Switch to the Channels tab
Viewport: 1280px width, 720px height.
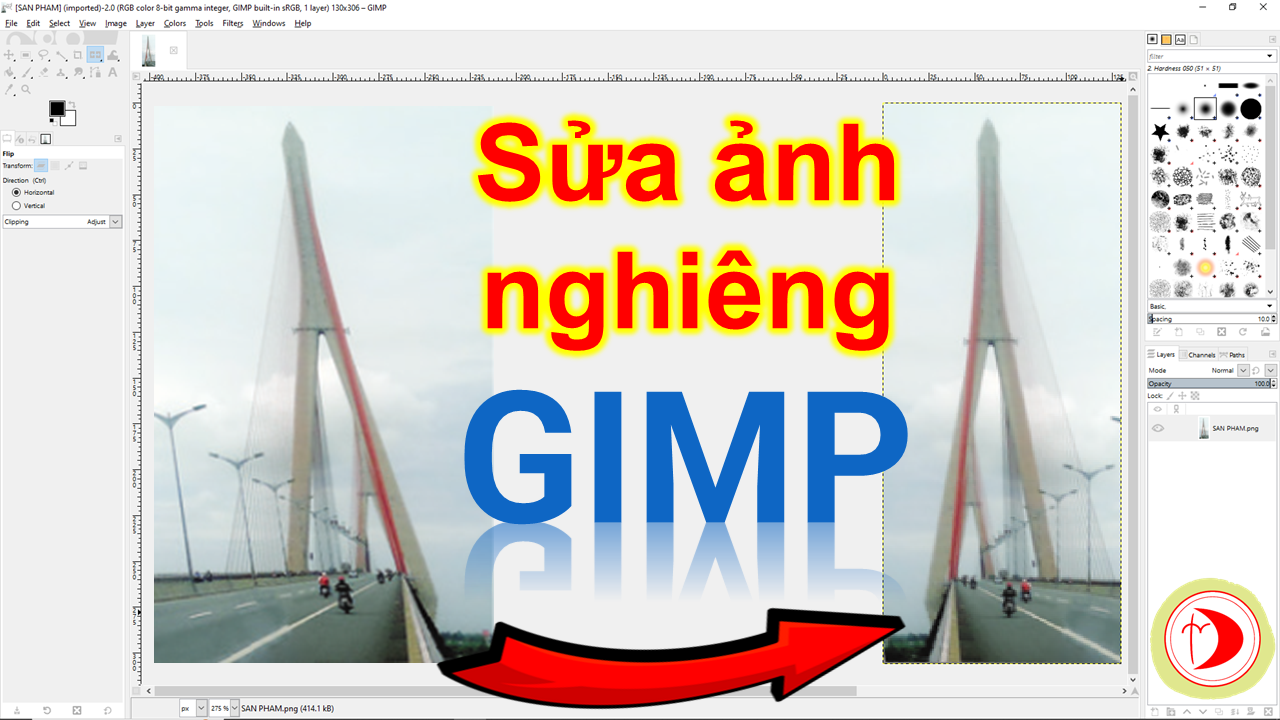(1198, 355)
